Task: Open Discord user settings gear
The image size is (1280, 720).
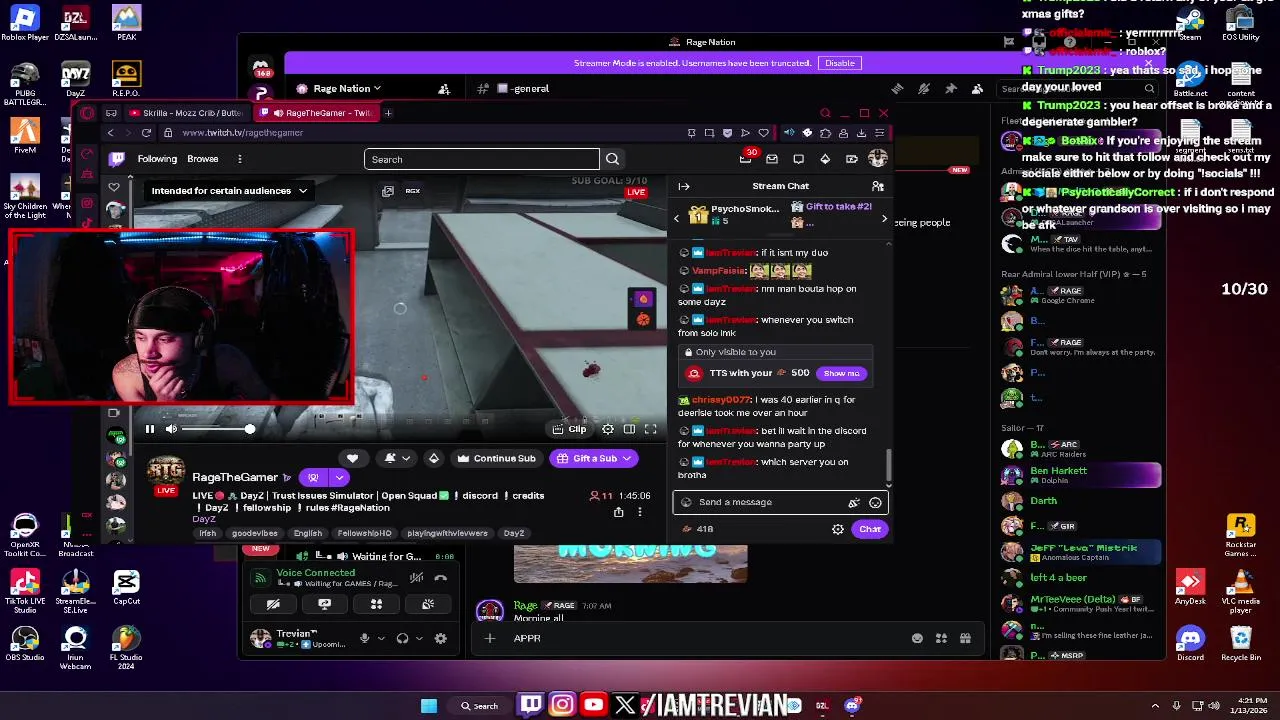Action: [x=441, y=638]
